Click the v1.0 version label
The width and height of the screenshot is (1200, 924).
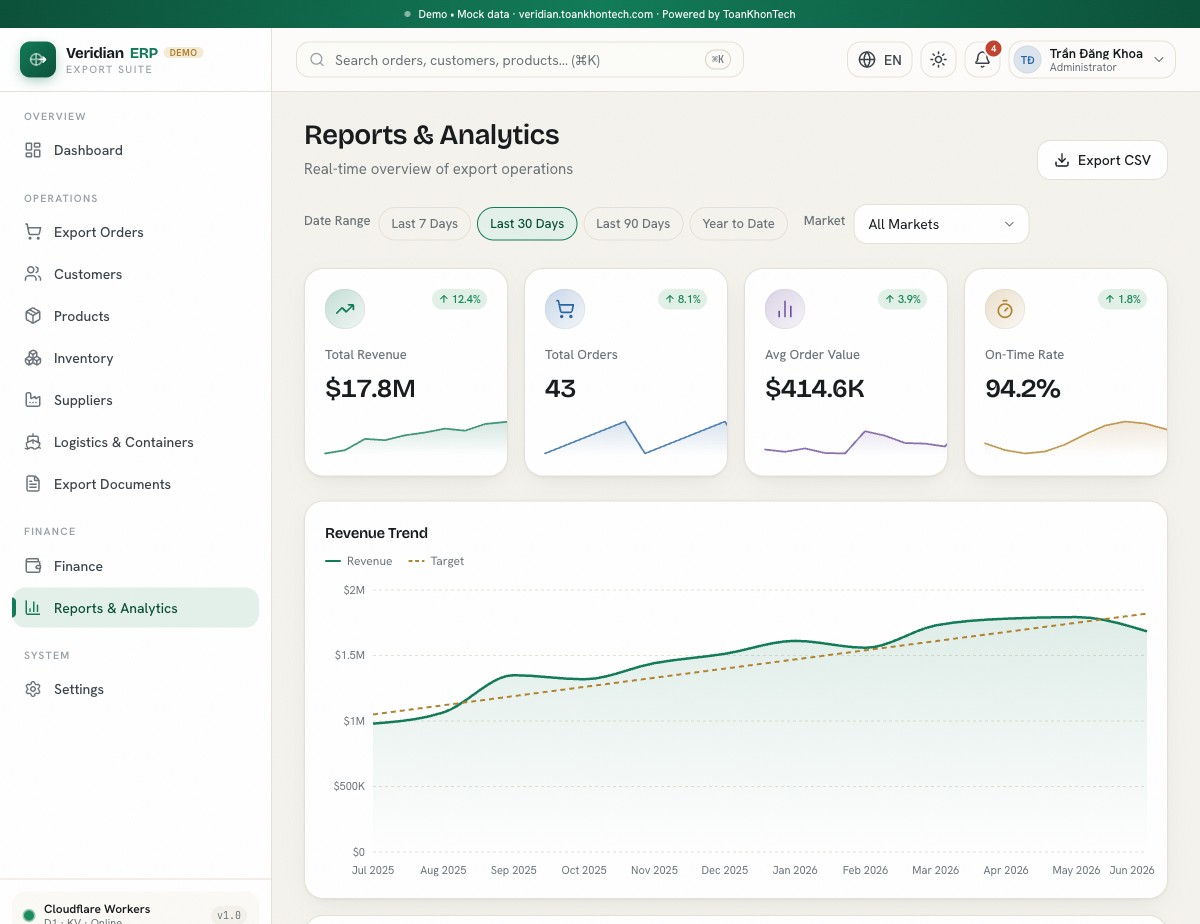tap(229, 915)
